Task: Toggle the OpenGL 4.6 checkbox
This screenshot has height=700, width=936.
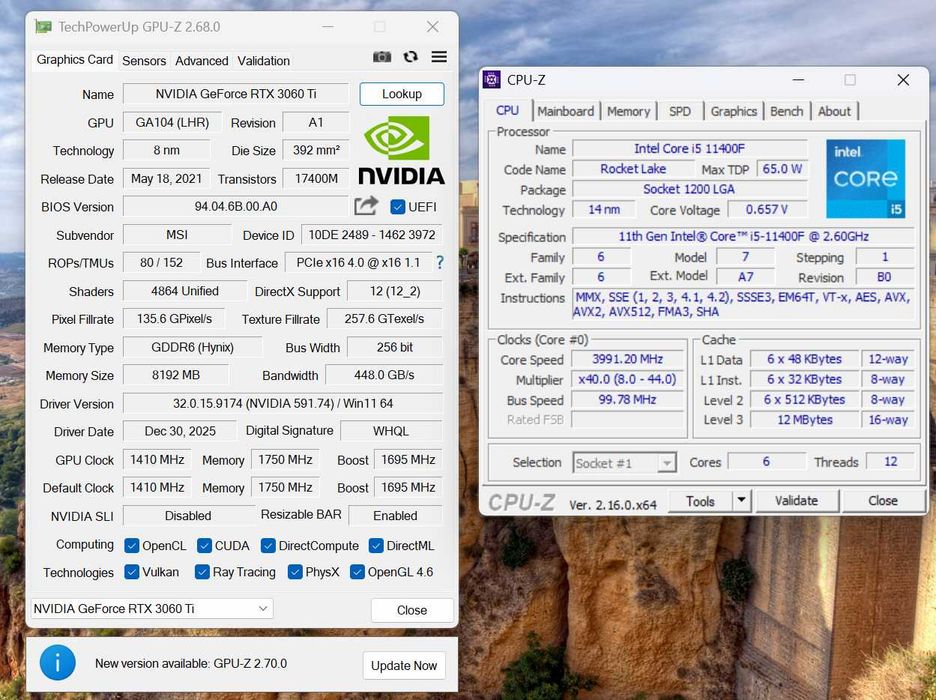Action: click(x=357, y=572)
